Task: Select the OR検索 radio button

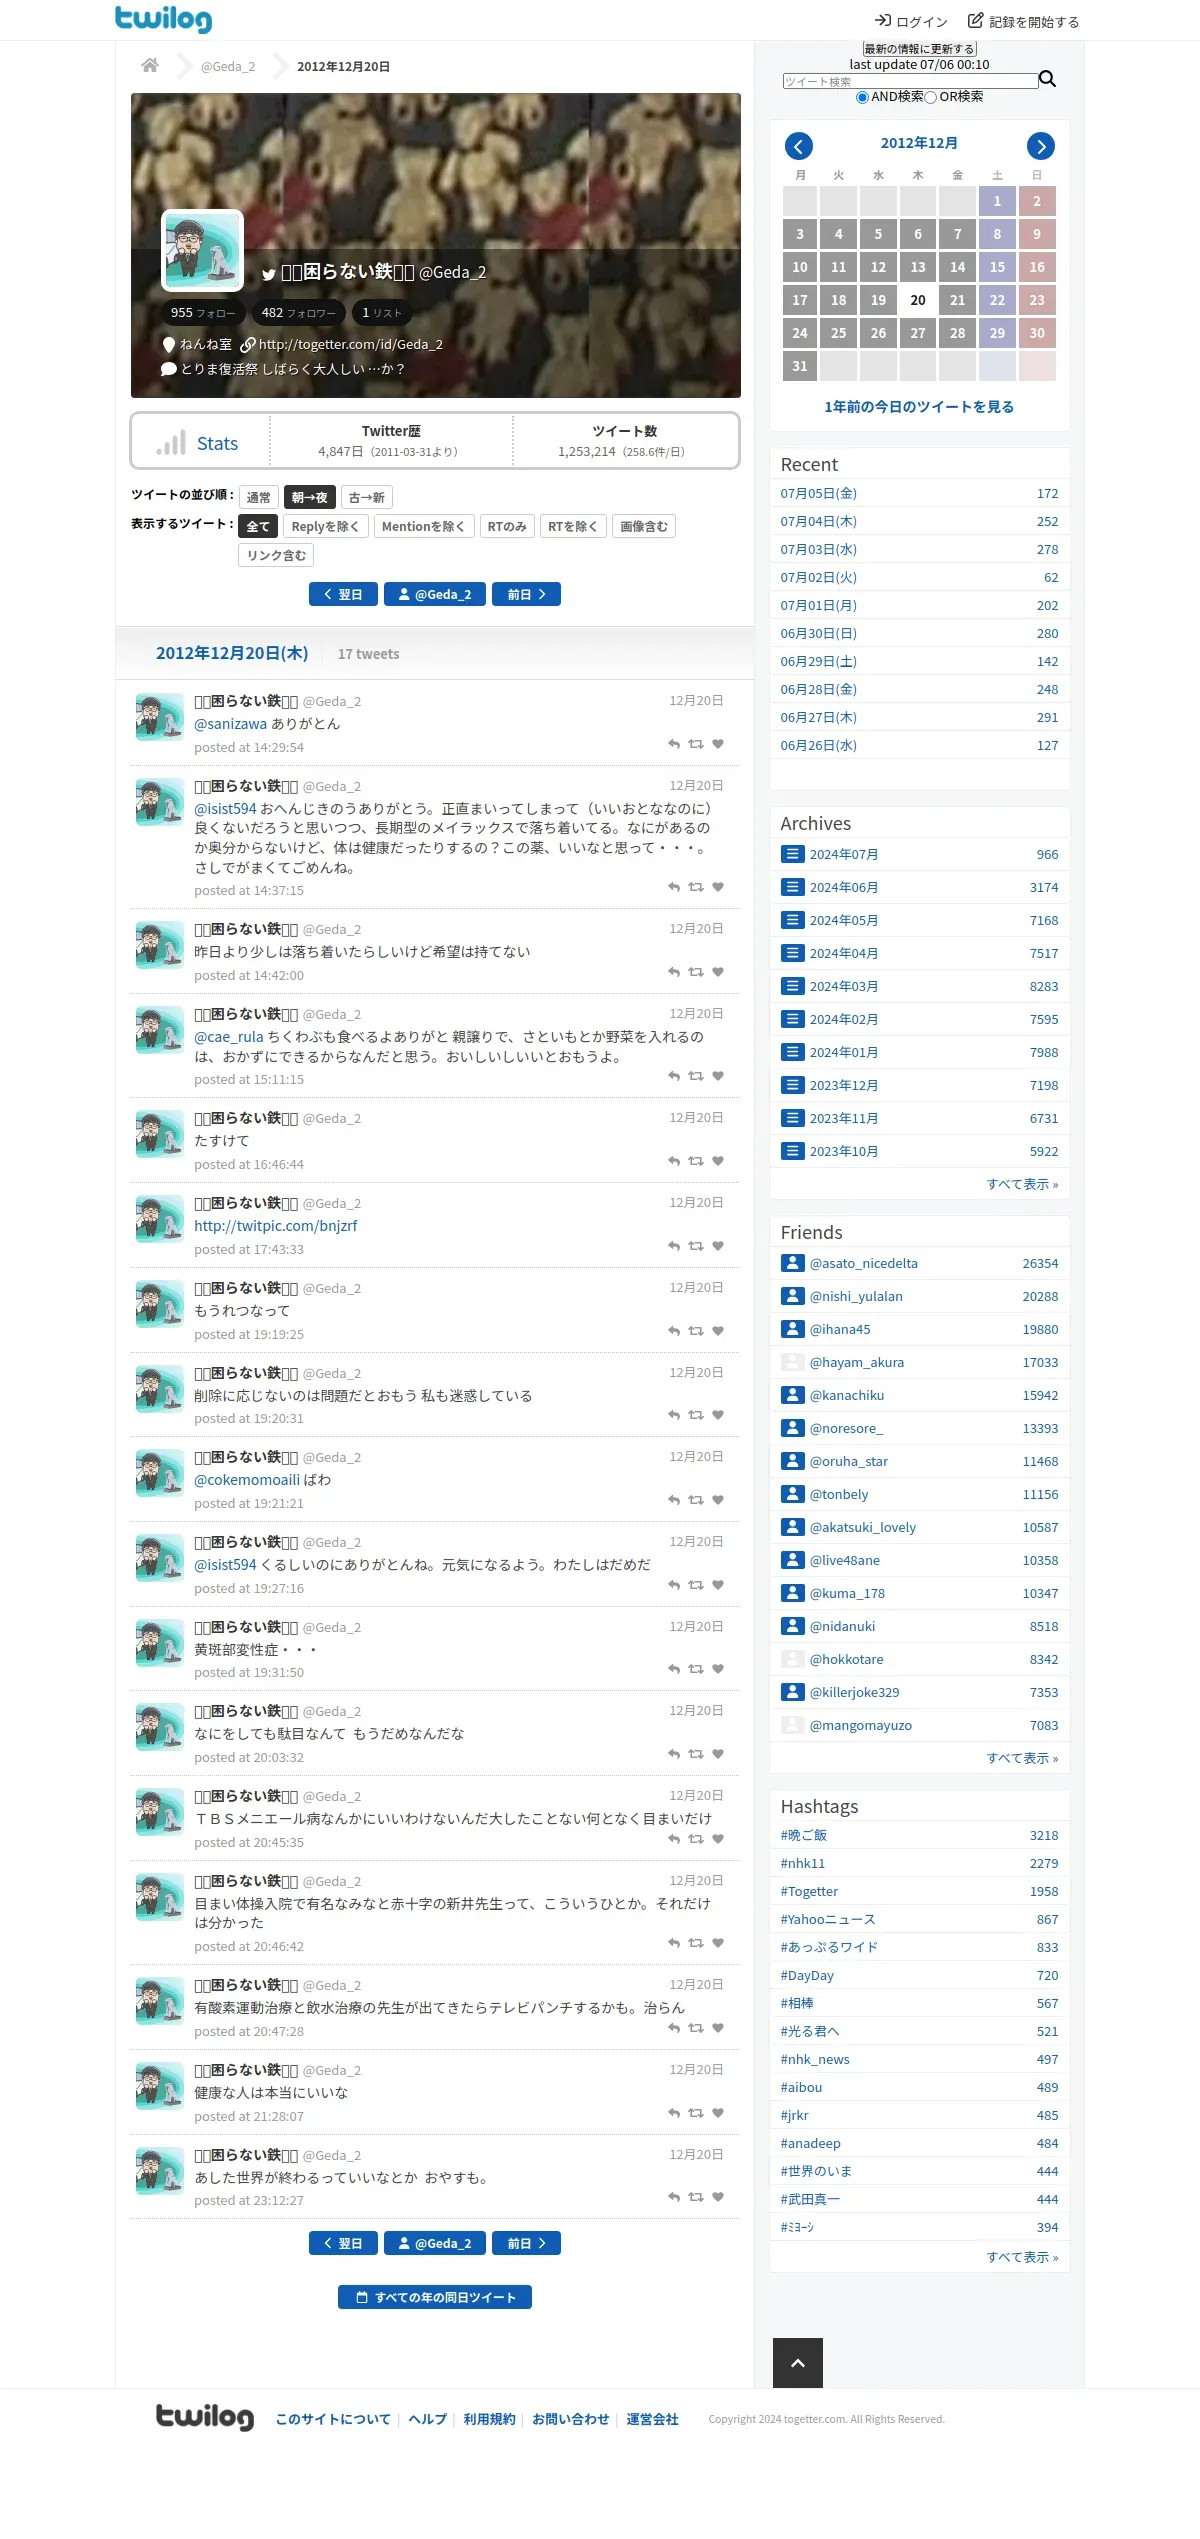Action: click(931, 97)
